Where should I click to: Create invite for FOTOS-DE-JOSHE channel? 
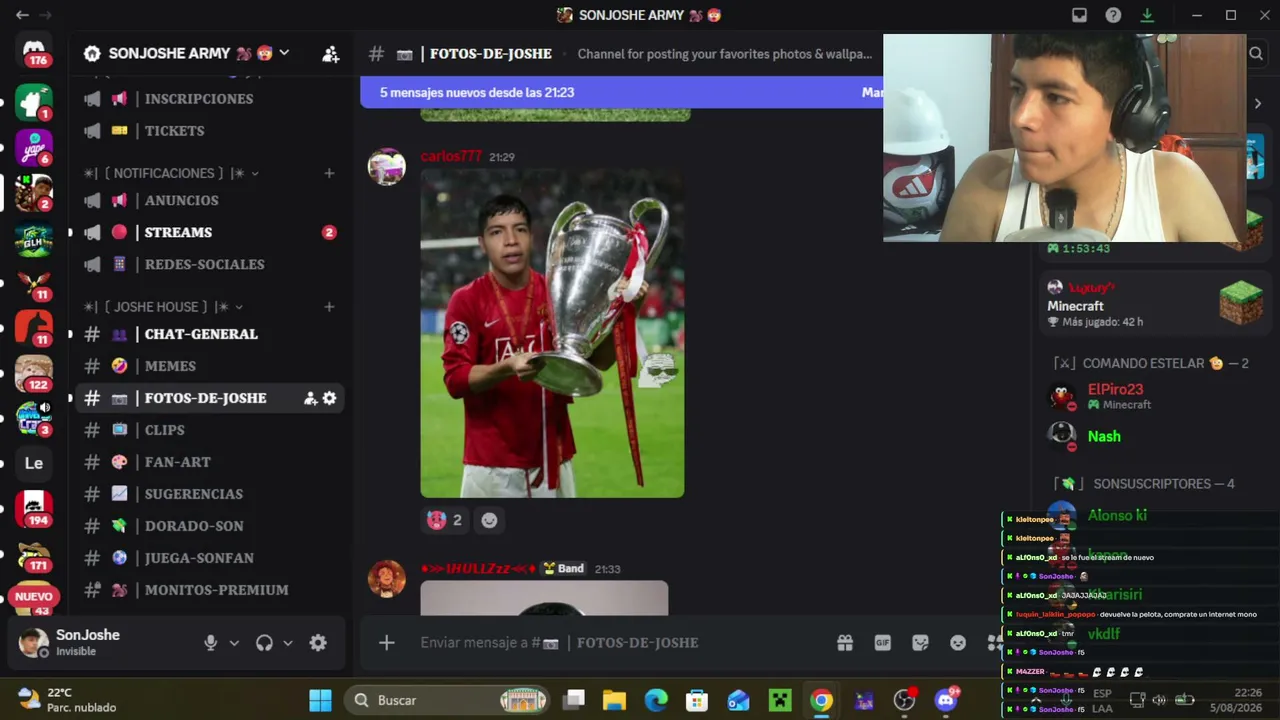[x=310, y=398]
